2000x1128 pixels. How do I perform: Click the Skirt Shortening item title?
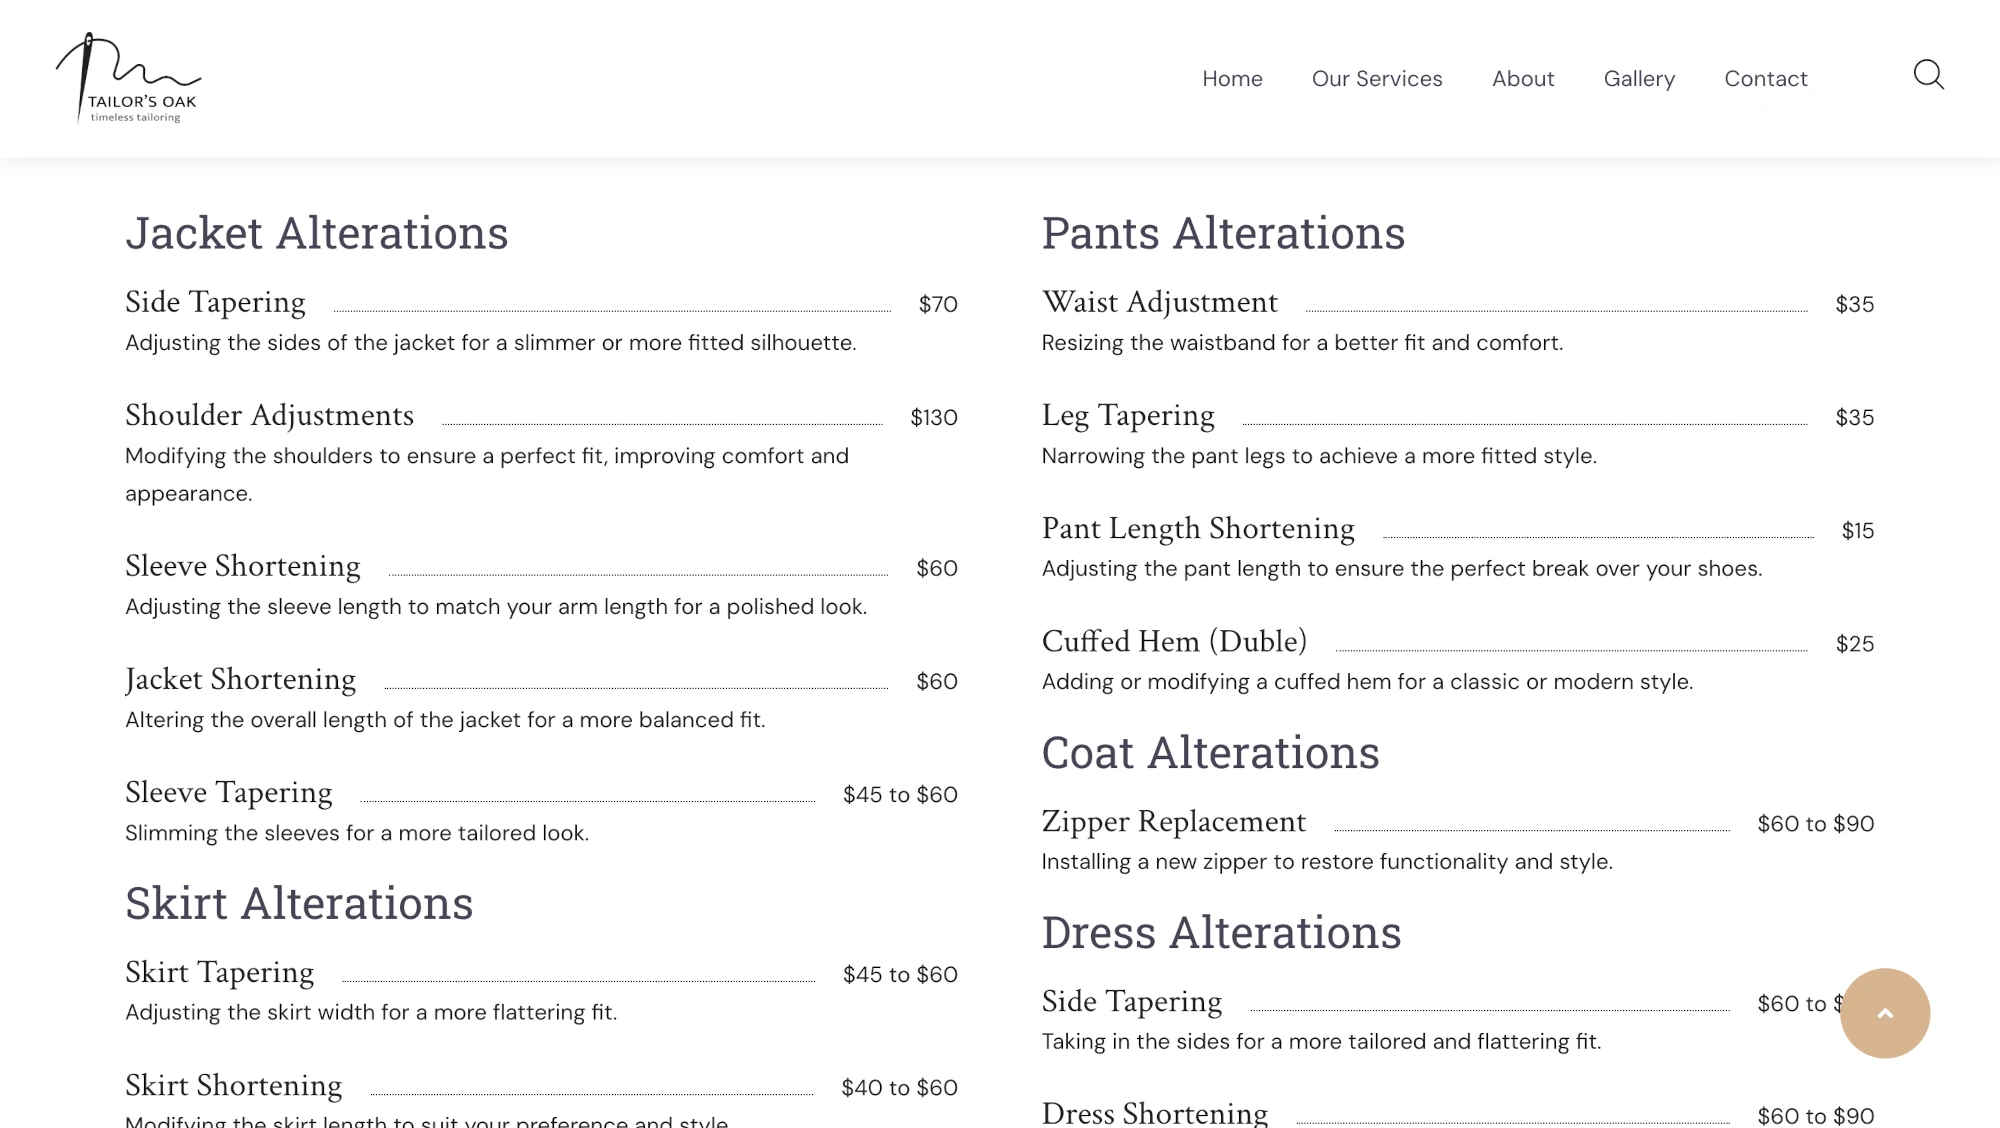pyautogui.click(x=233, y=1086)
